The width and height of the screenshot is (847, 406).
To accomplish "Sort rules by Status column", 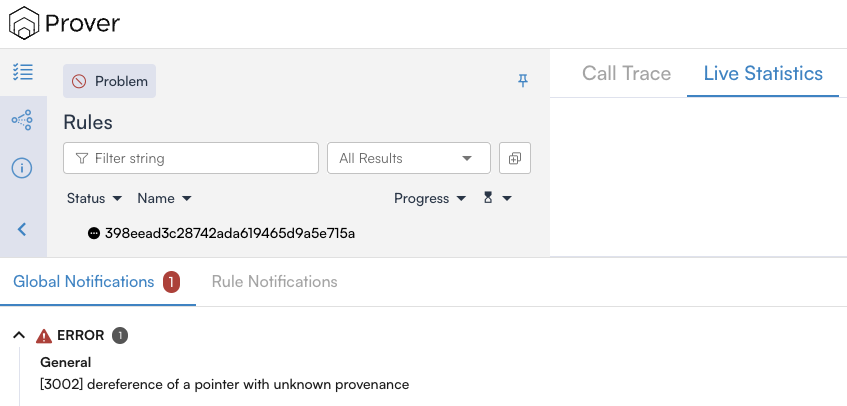I will click(x=94, y=198).
